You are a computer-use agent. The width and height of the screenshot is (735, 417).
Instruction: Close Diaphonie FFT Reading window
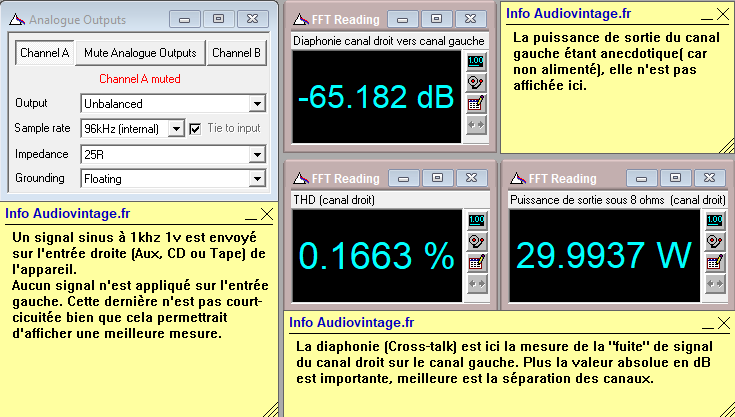(x=471, y=19)
